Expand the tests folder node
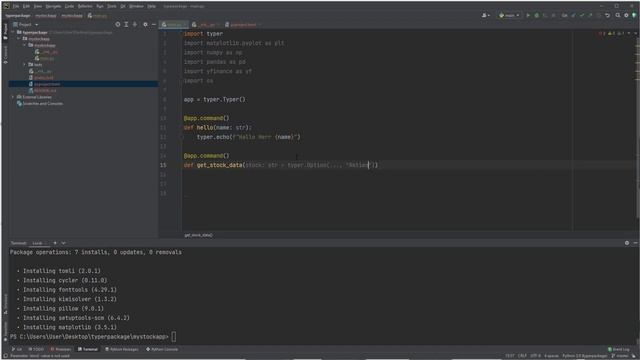Viewport: 640px width, 360px height. click(24, 64)
